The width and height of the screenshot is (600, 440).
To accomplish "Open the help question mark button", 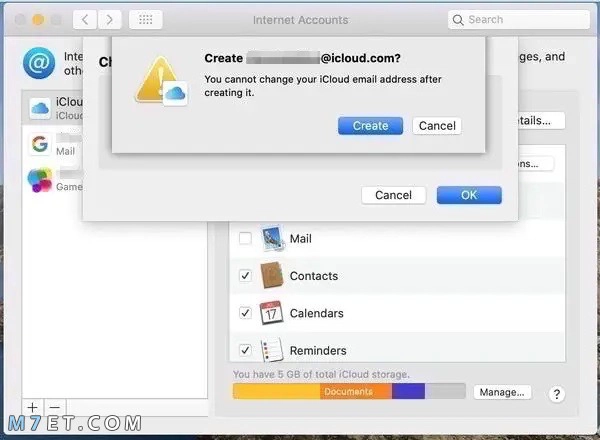I will pyautogui.click(x=557, y=394).
